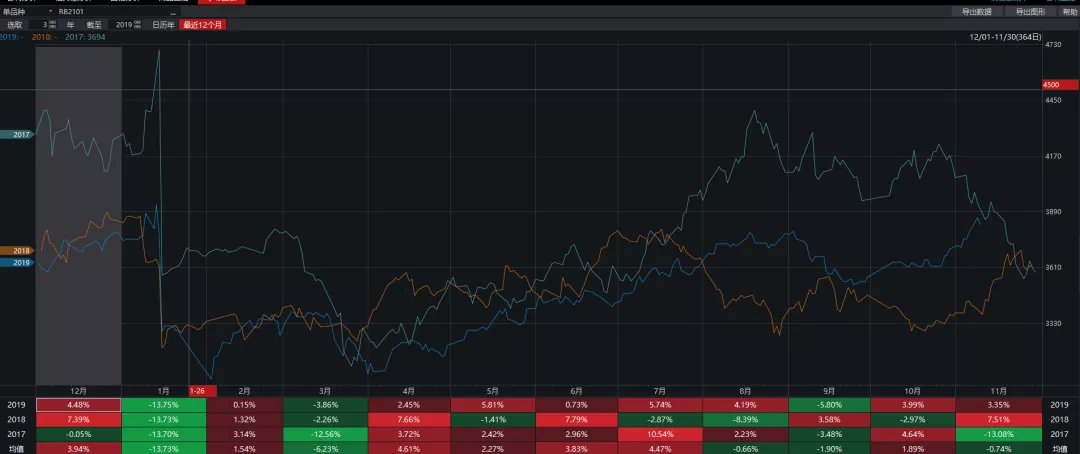Click the 导出图形 export chart button
1080x454 pixels.
click(x=1030, y=11)
